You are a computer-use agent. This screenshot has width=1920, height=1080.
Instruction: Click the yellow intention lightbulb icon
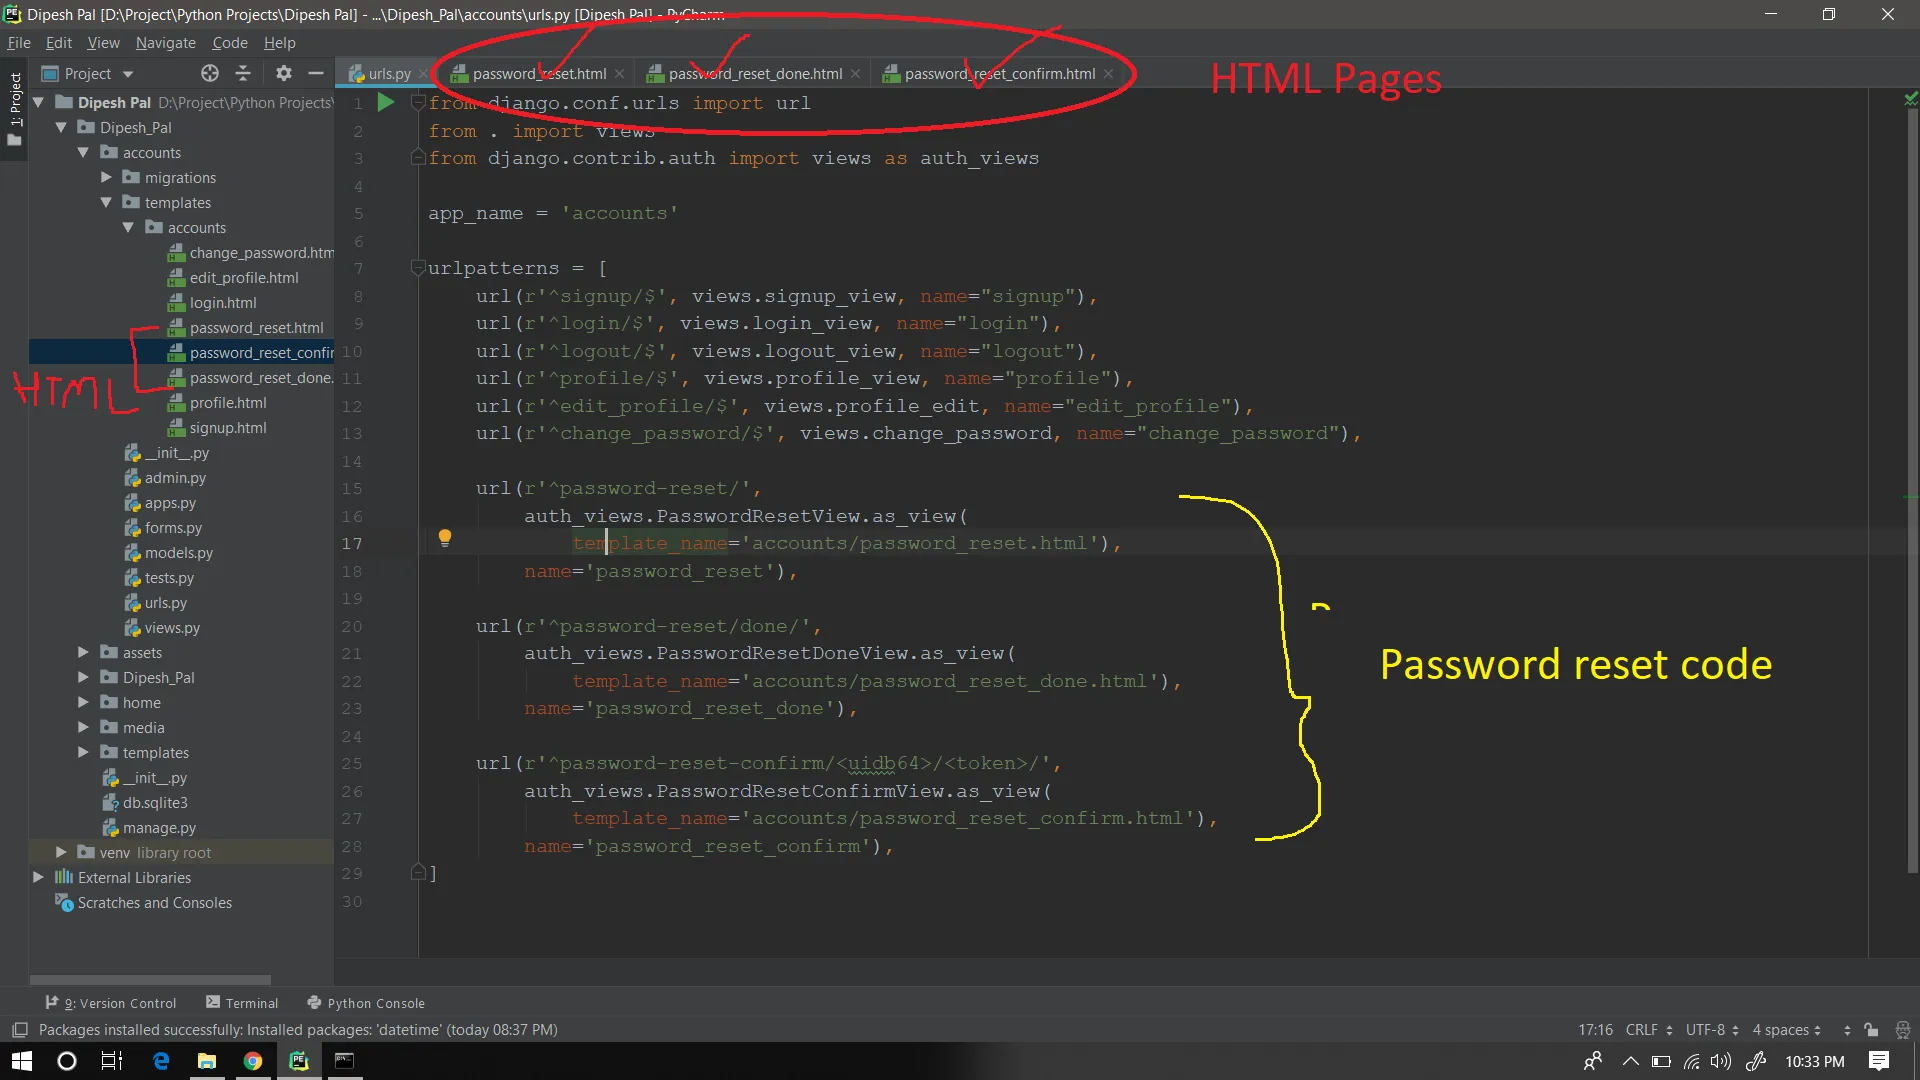coord(445,539)
